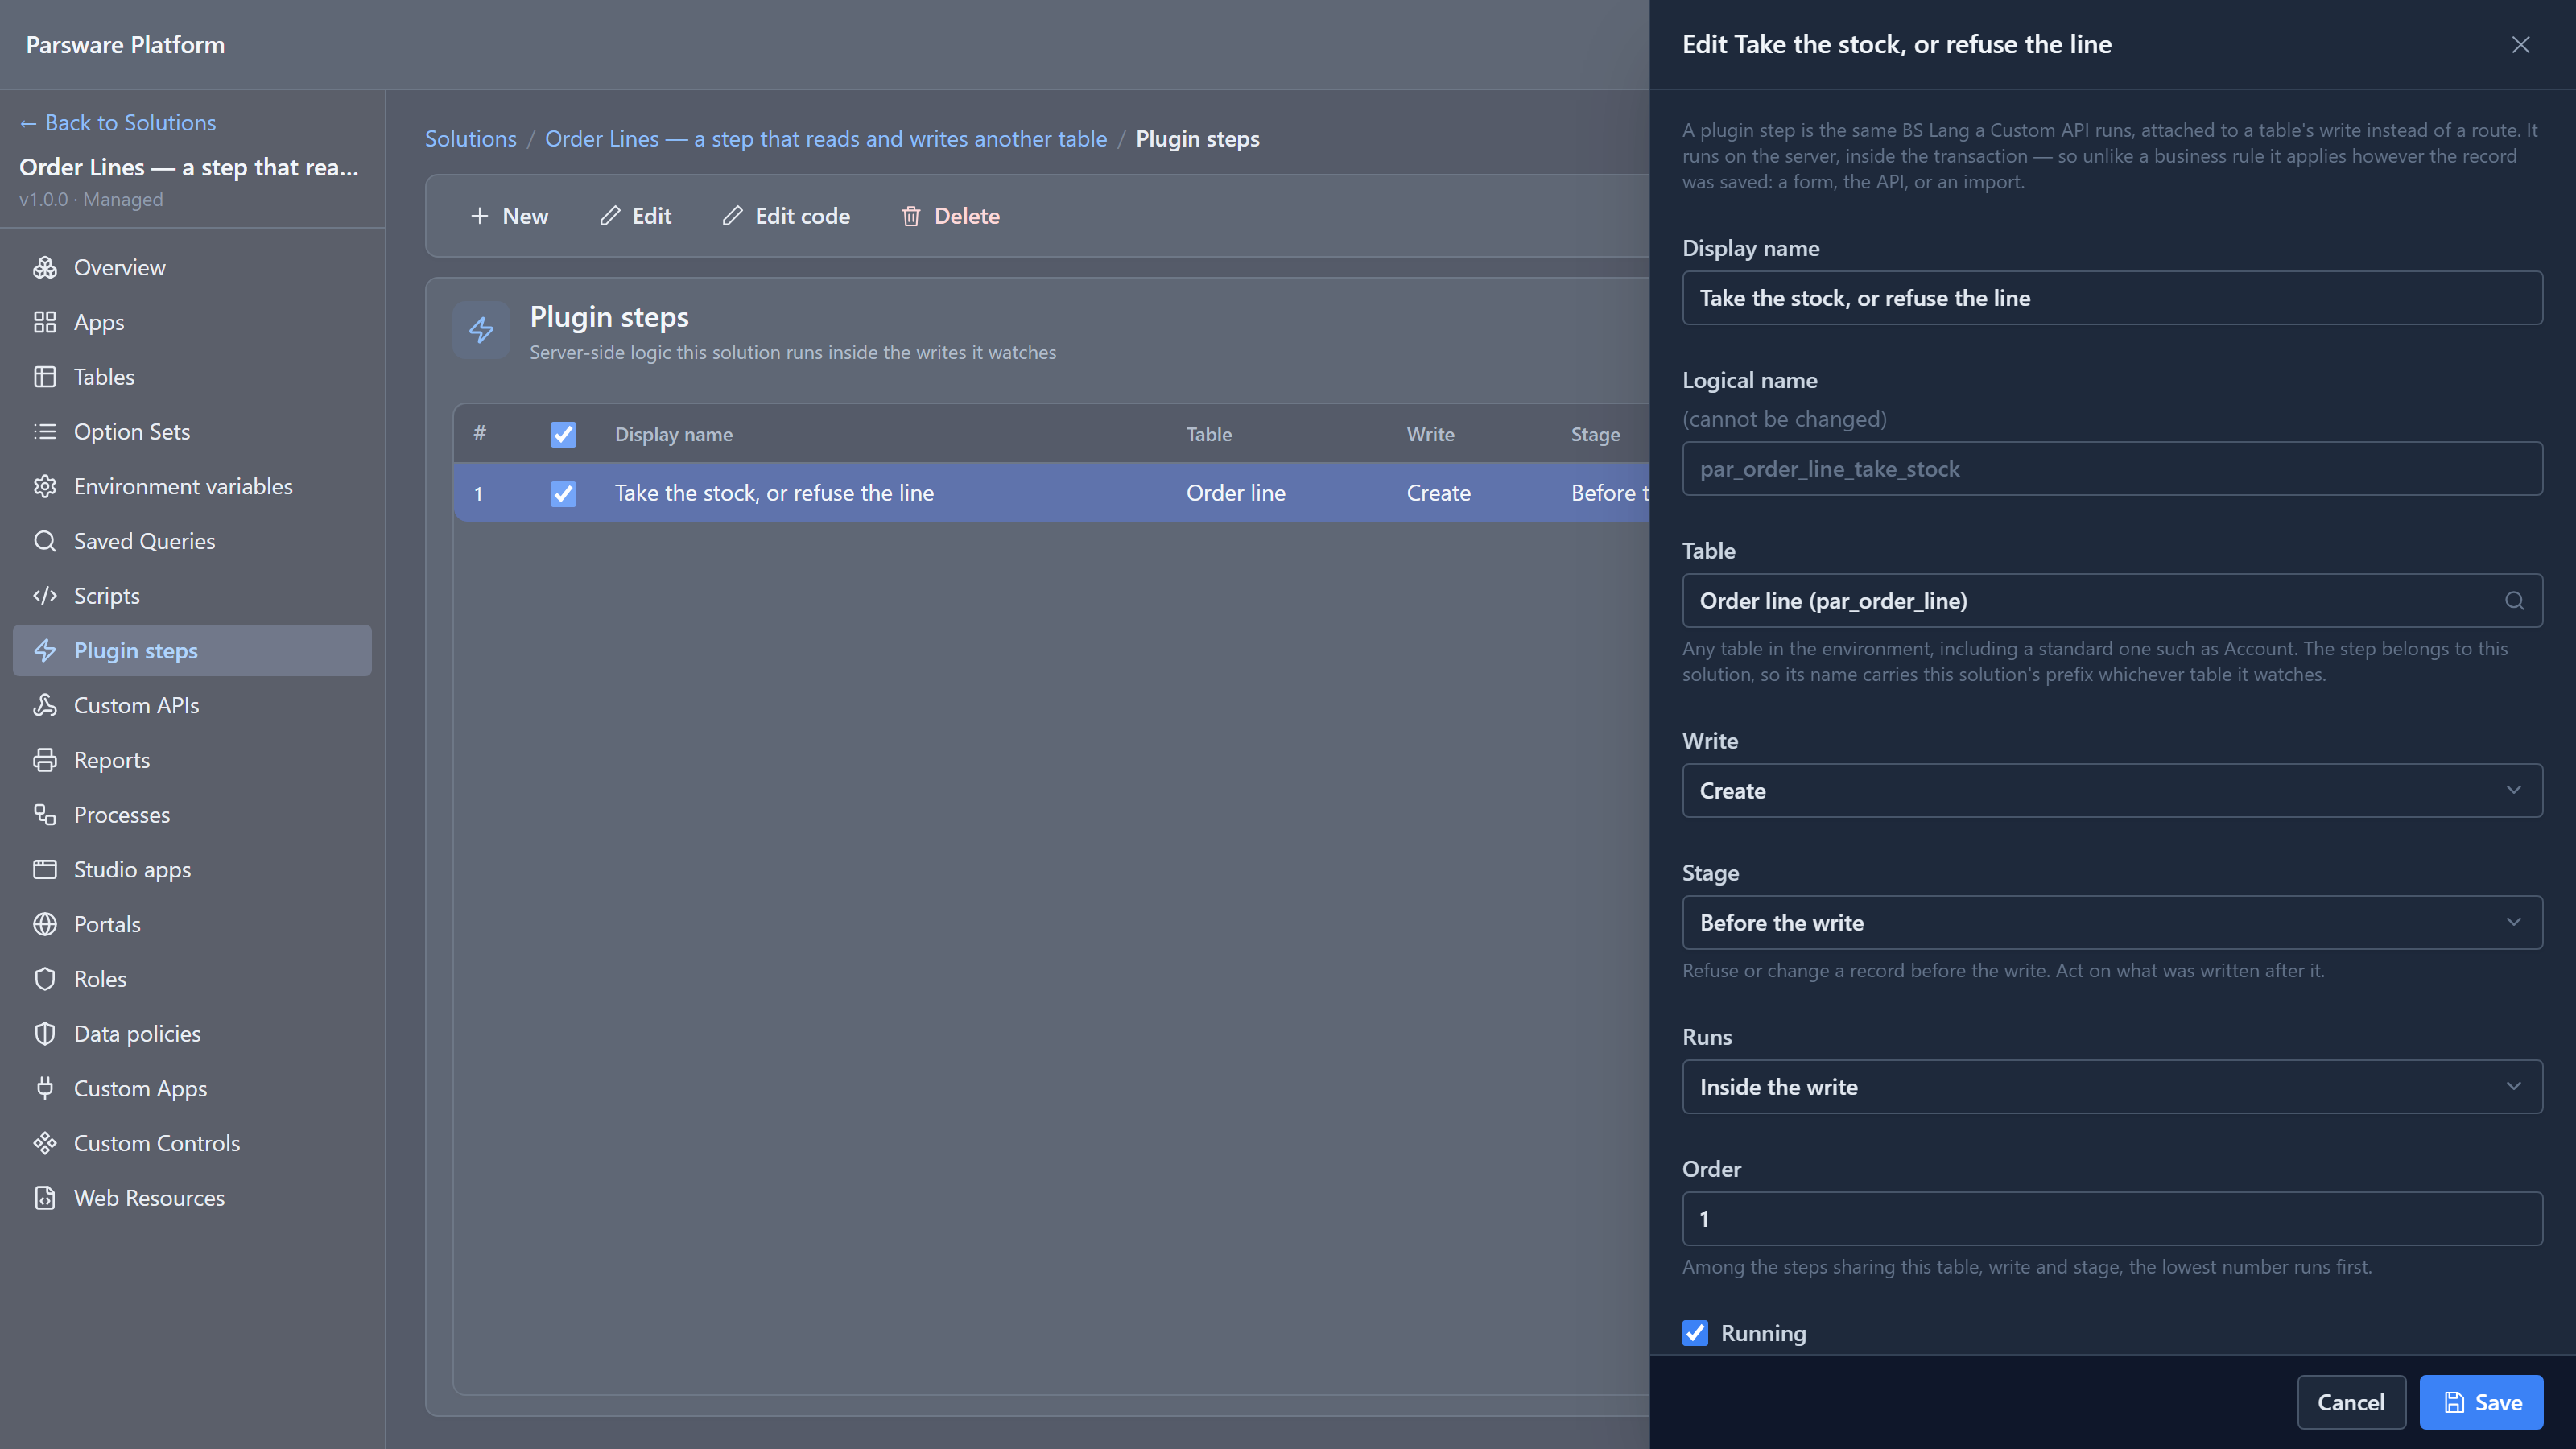
Task: Click the 'Display name' column header
Action: point(674,434)
